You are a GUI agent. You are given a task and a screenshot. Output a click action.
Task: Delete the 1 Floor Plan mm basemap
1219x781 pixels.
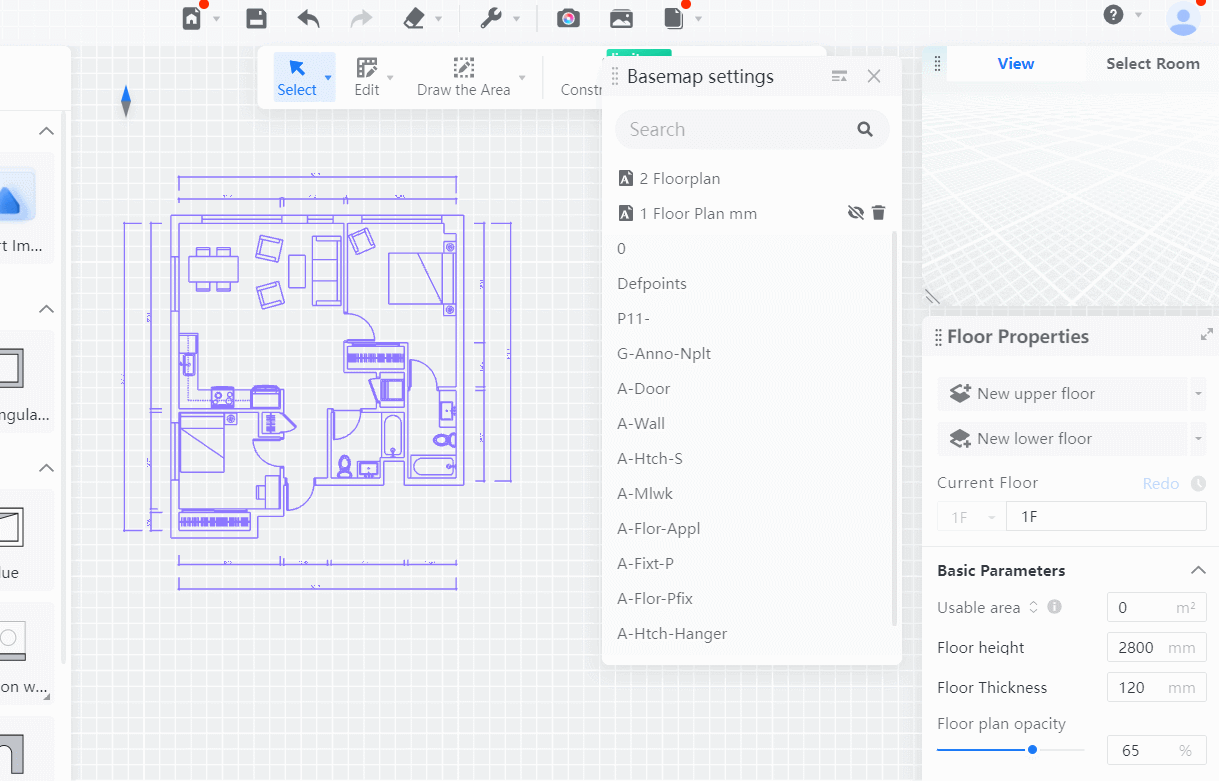click(x=878, y=213)
